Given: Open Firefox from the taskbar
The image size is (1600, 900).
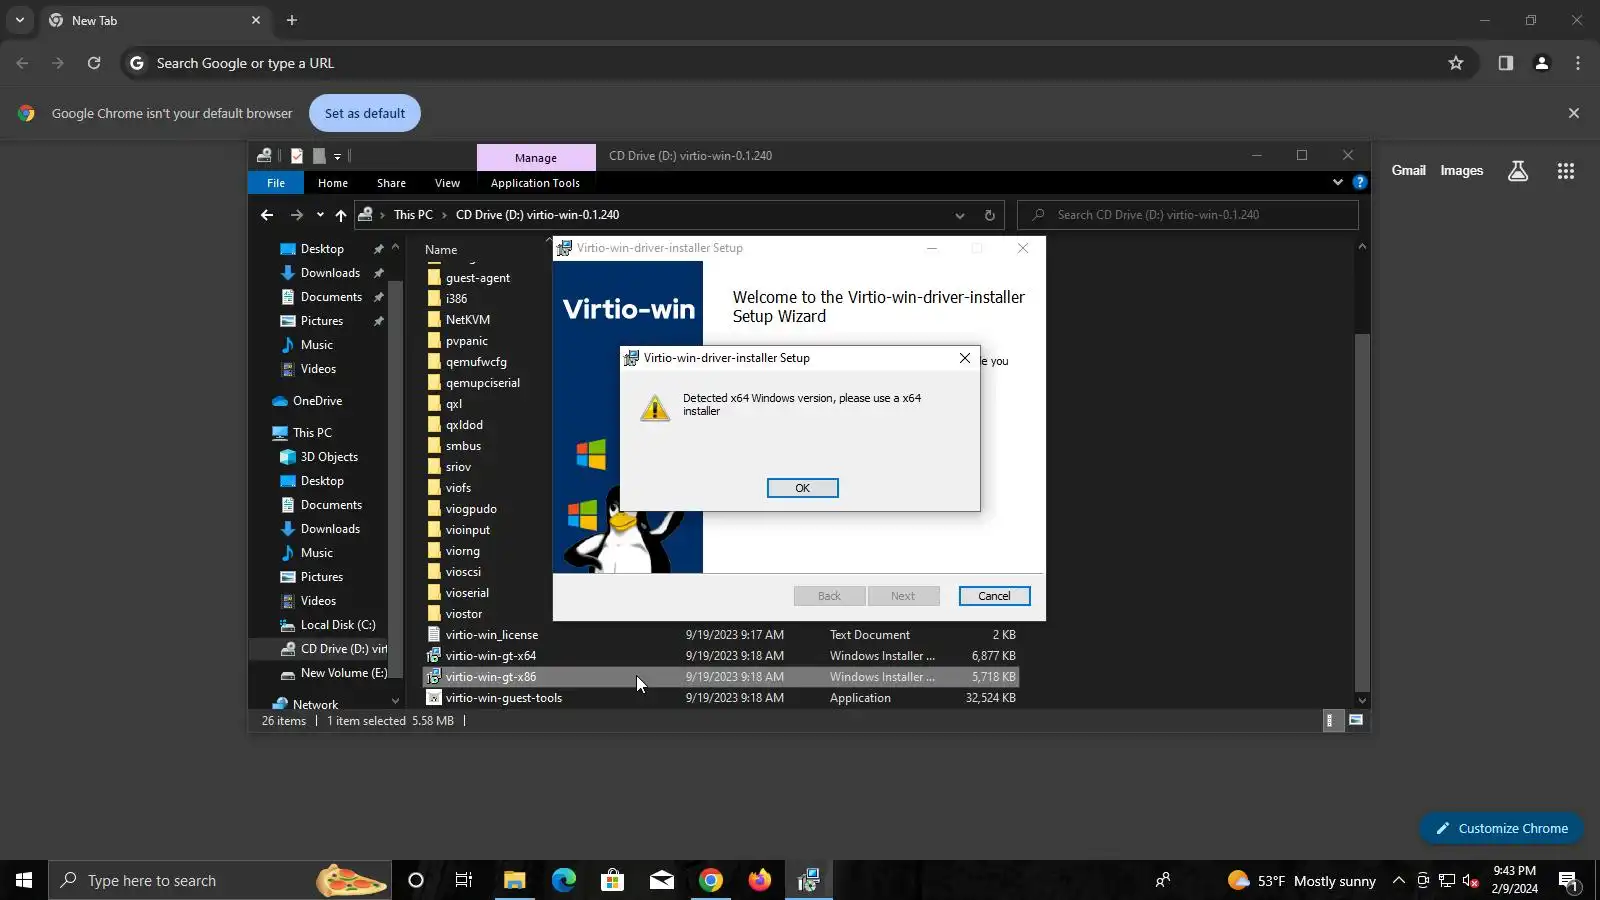Looking at the screenshot, I should tap(760, 881).
